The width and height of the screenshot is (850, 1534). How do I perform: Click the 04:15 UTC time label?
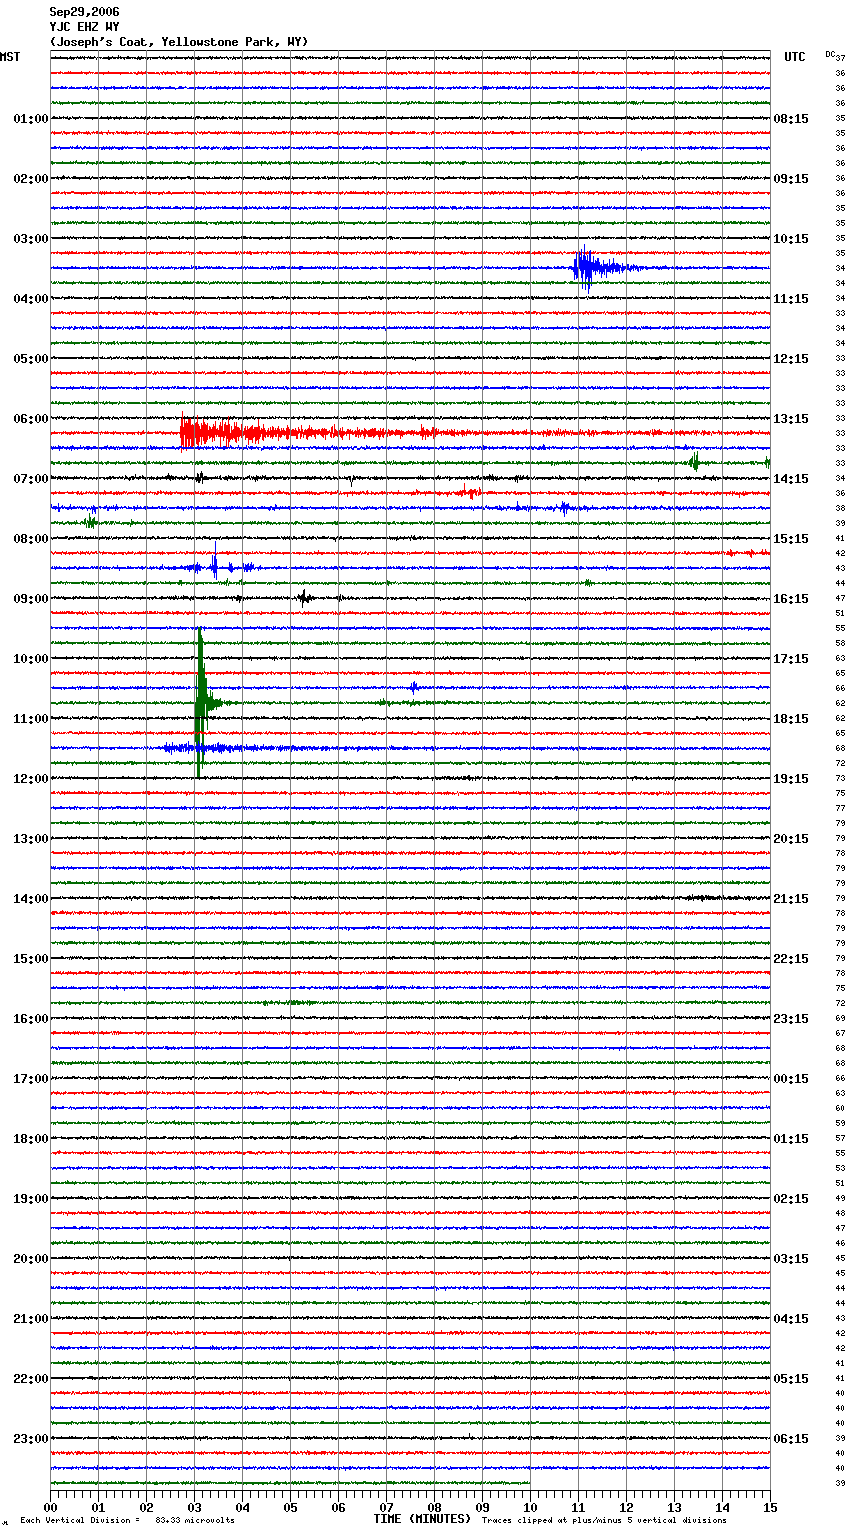pyautogui.click(x=791, y=1319)
